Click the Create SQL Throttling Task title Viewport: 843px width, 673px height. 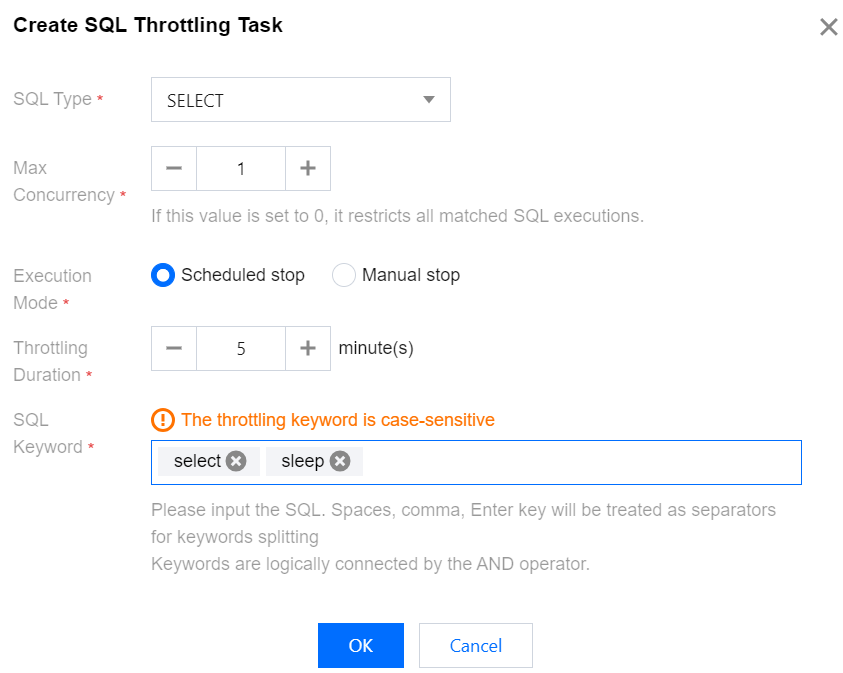148,26
